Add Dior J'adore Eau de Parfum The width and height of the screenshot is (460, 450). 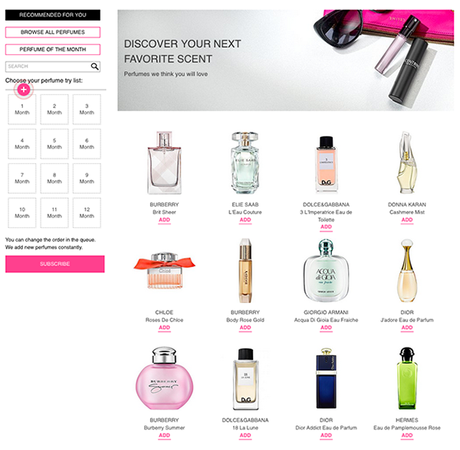[x=407, y=328]
